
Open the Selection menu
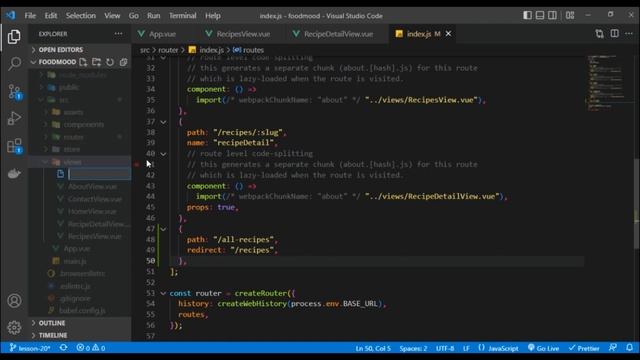(x=80, y=16)
